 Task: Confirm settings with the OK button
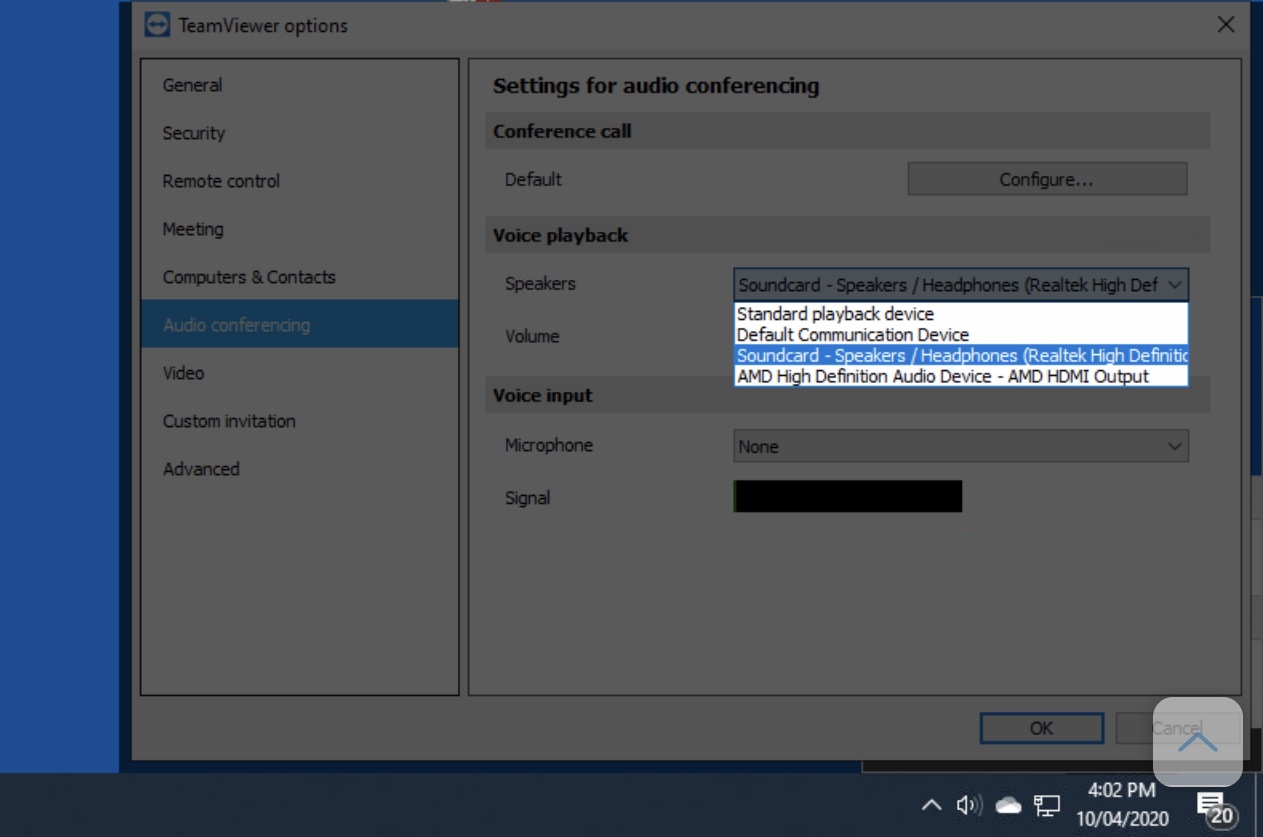[x=1041, y=728]
